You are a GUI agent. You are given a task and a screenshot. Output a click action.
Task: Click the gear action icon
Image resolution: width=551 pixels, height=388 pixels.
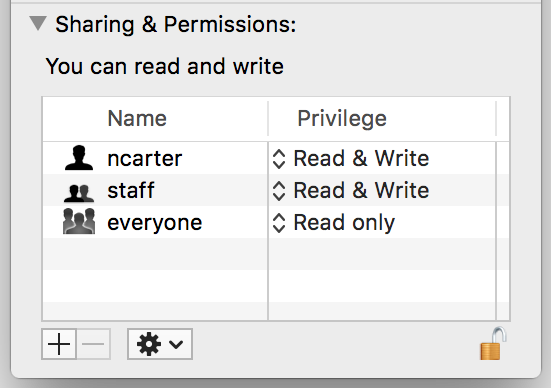tap(149, 344)
